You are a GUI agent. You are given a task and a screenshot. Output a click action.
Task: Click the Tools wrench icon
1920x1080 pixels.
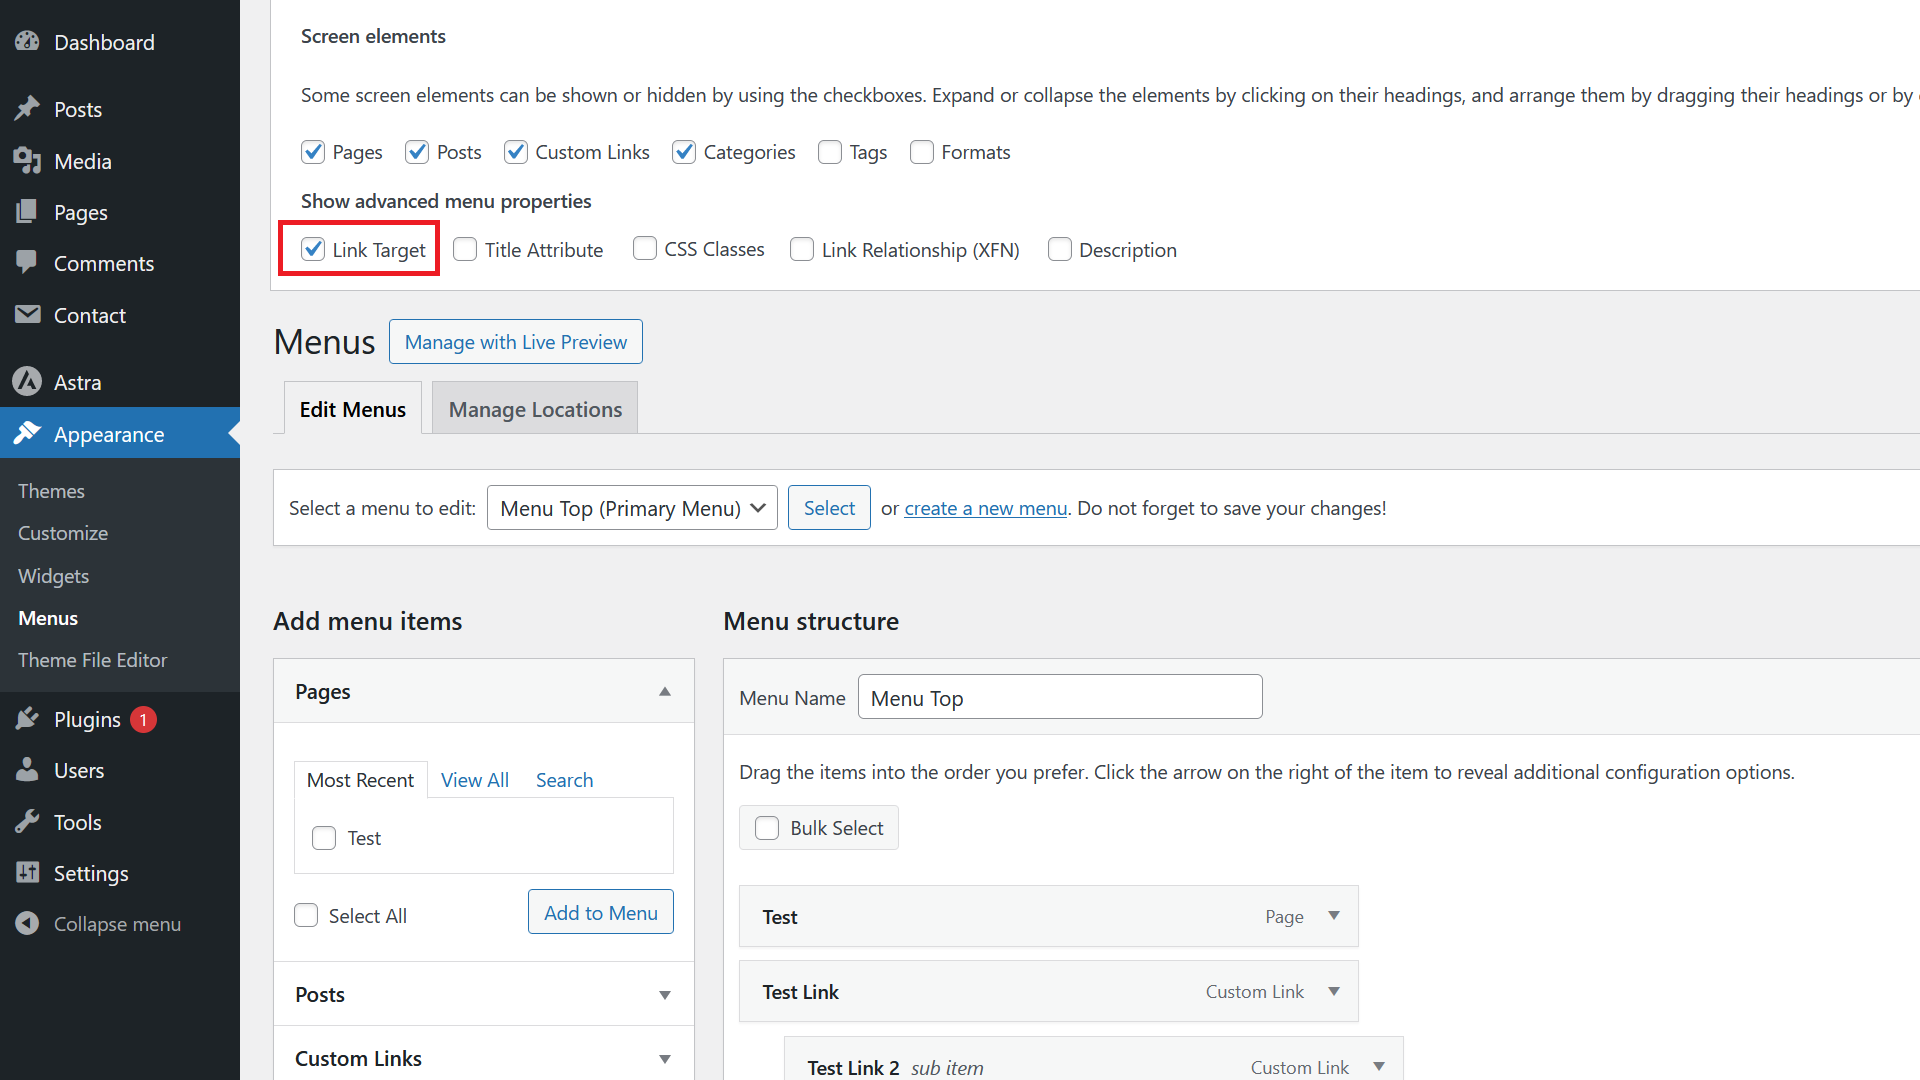click(27, 822)
